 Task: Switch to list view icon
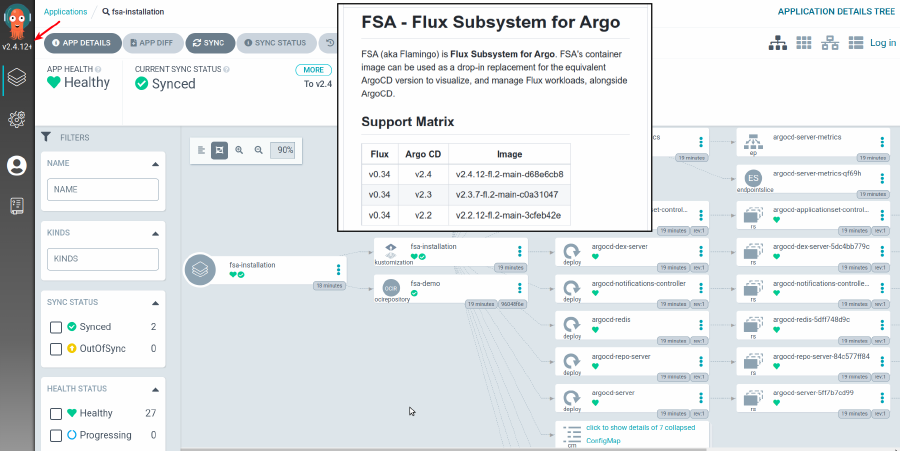coord(854,43)
